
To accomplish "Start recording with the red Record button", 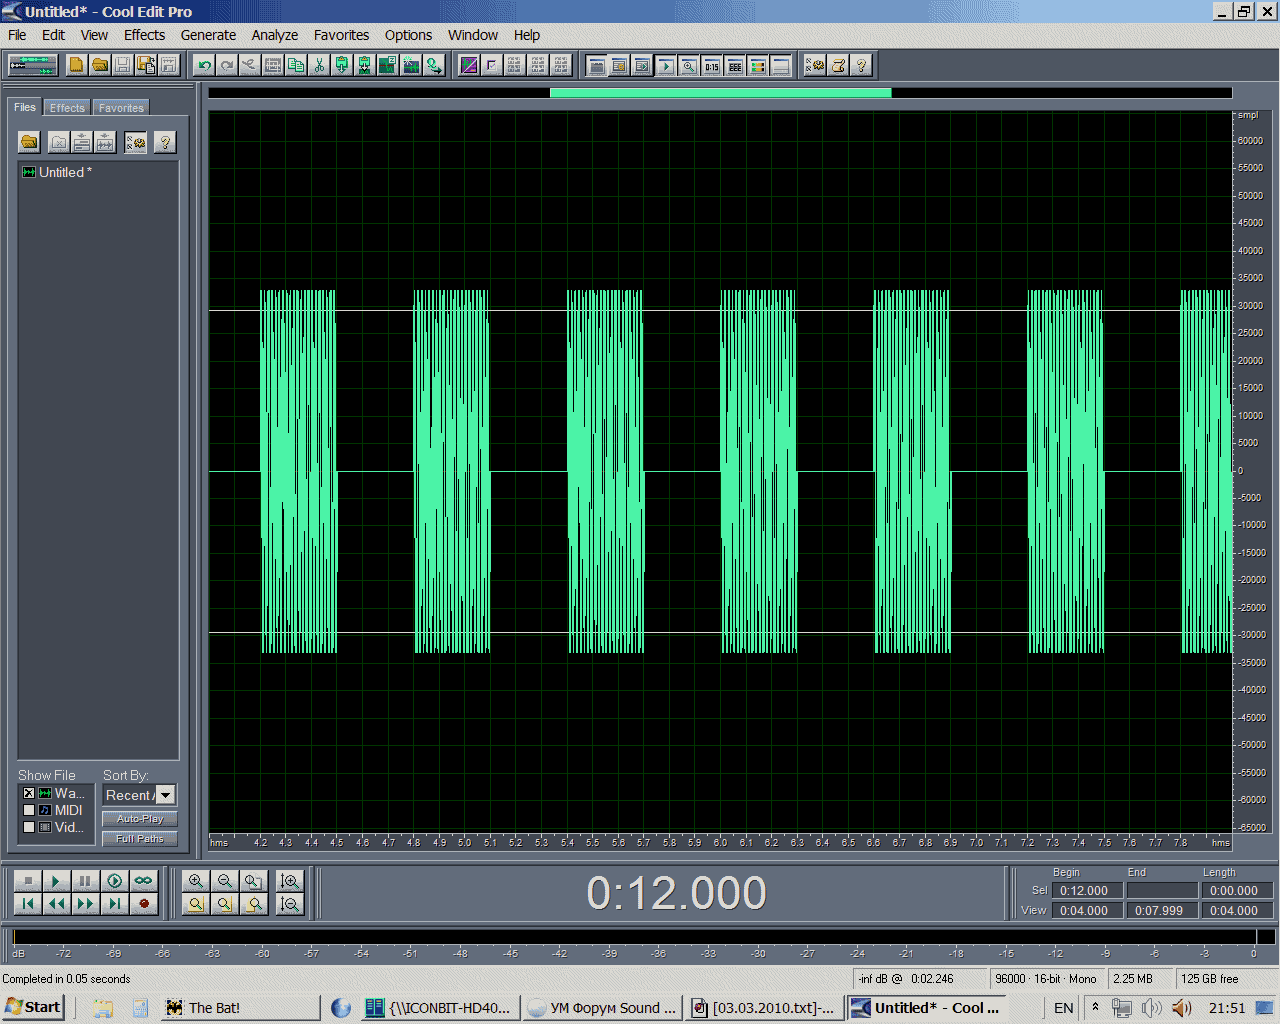I will (x=144, y=904).
